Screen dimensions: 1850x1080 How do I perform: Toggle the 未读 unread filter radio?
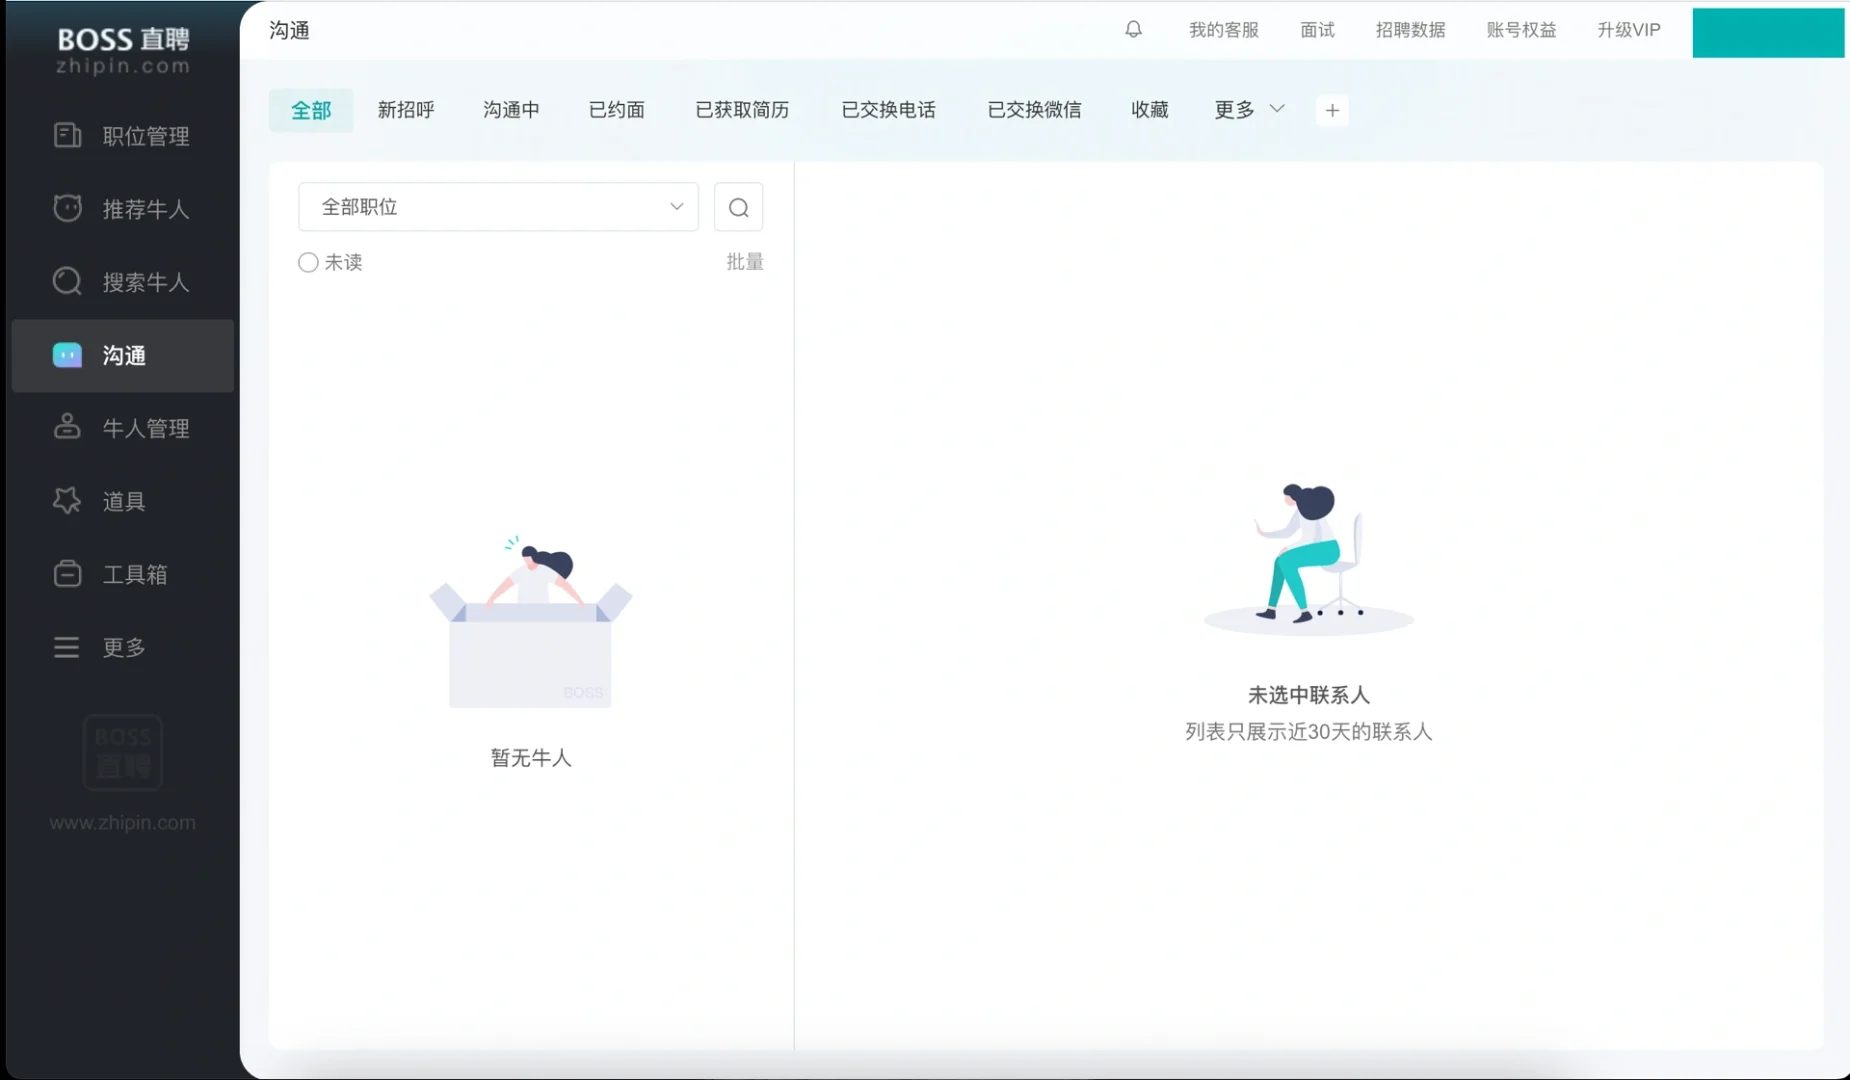point(308,262)
